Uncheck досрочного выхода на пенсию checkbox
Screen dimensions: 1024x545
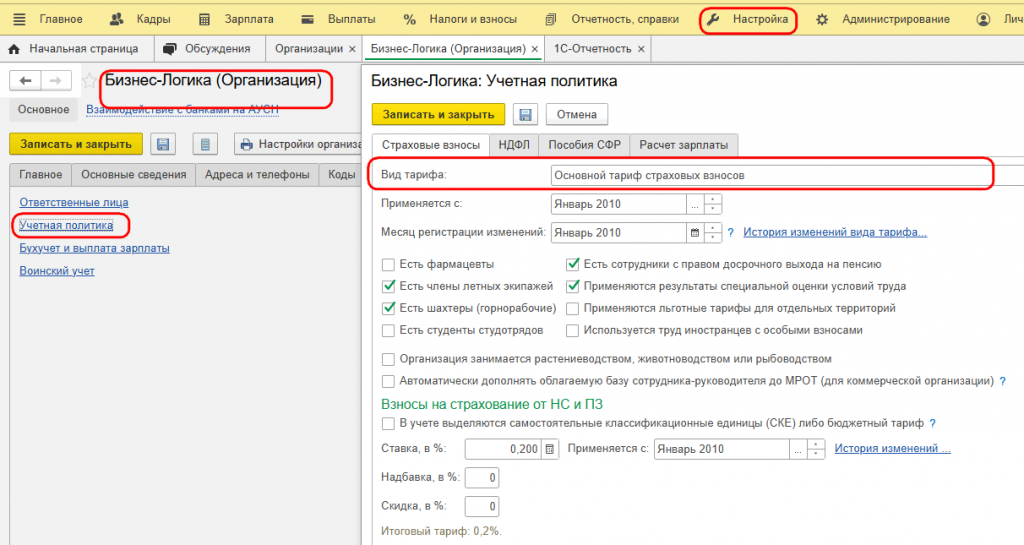573,264
